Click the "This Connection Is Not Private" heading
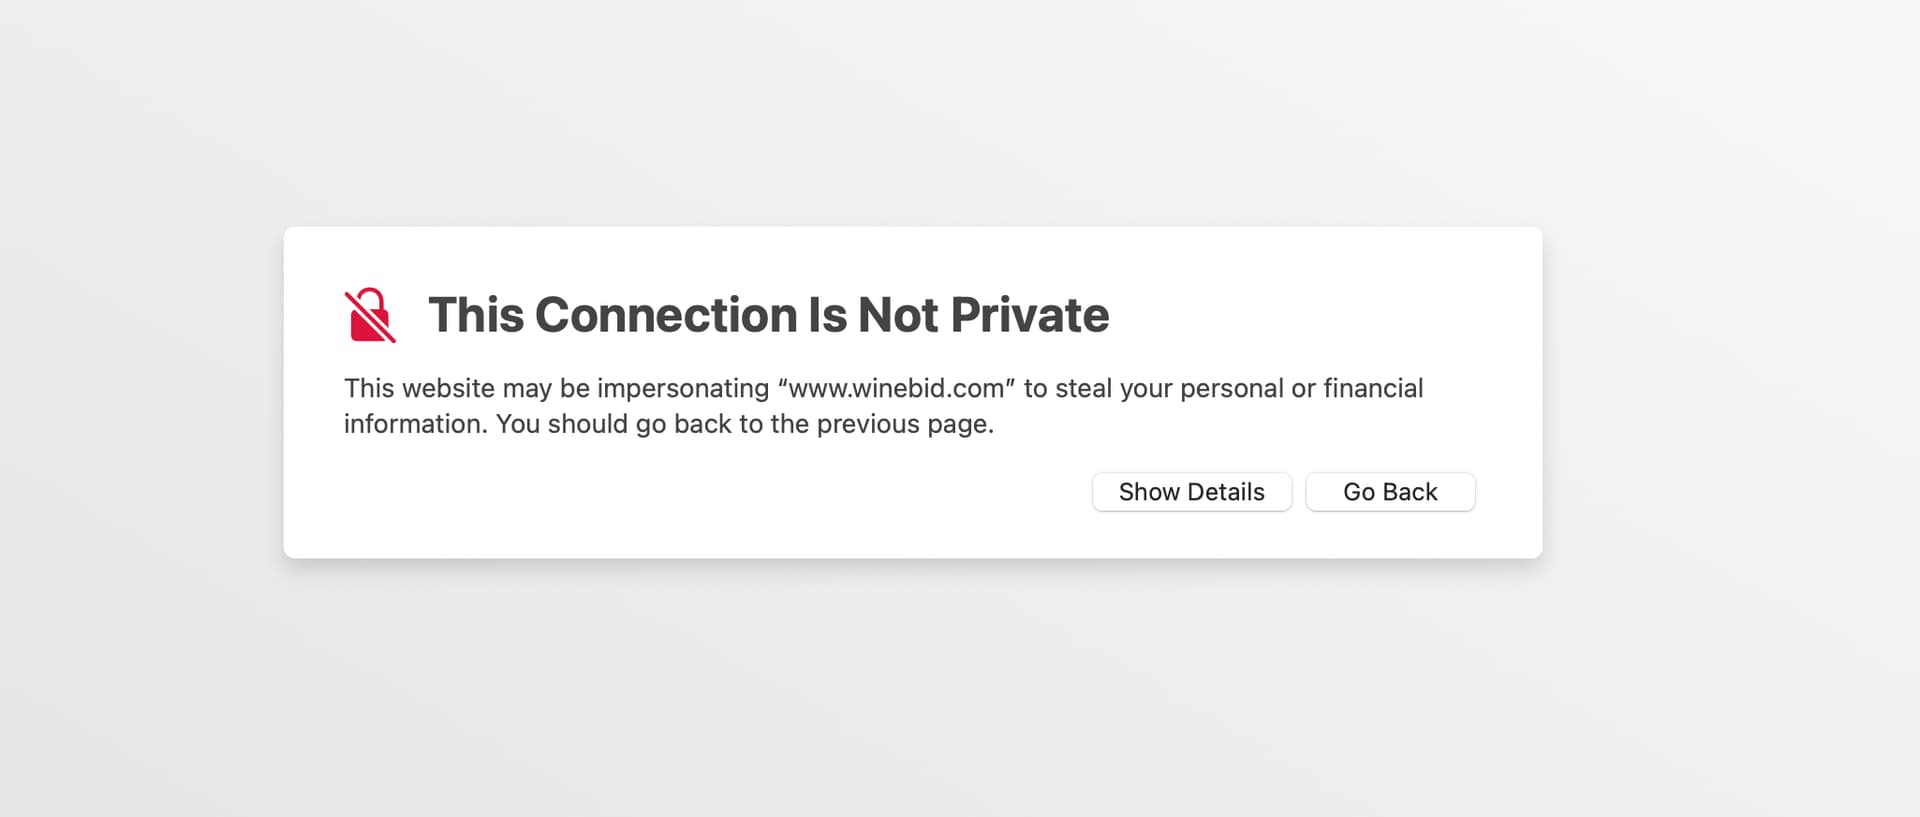Viewport: 1920px width, 817px height. [768, 315]
